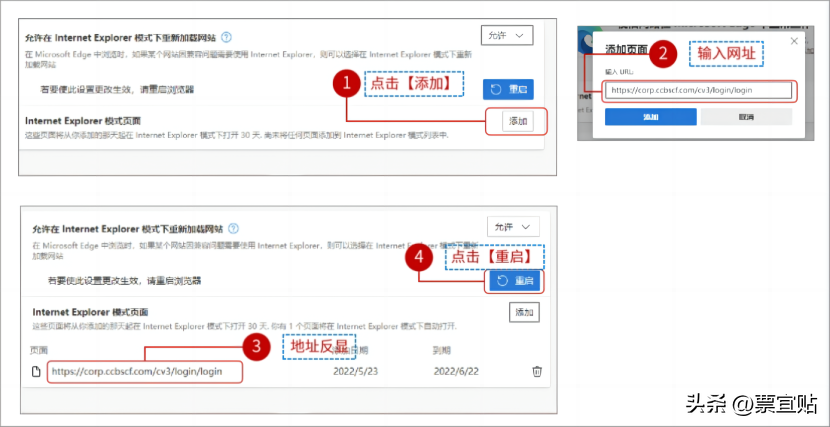The width and height of the screenshot is (830, 427).
Task: Click the 重启 button in the bottom settings panel
Action: tap(515, 281)
